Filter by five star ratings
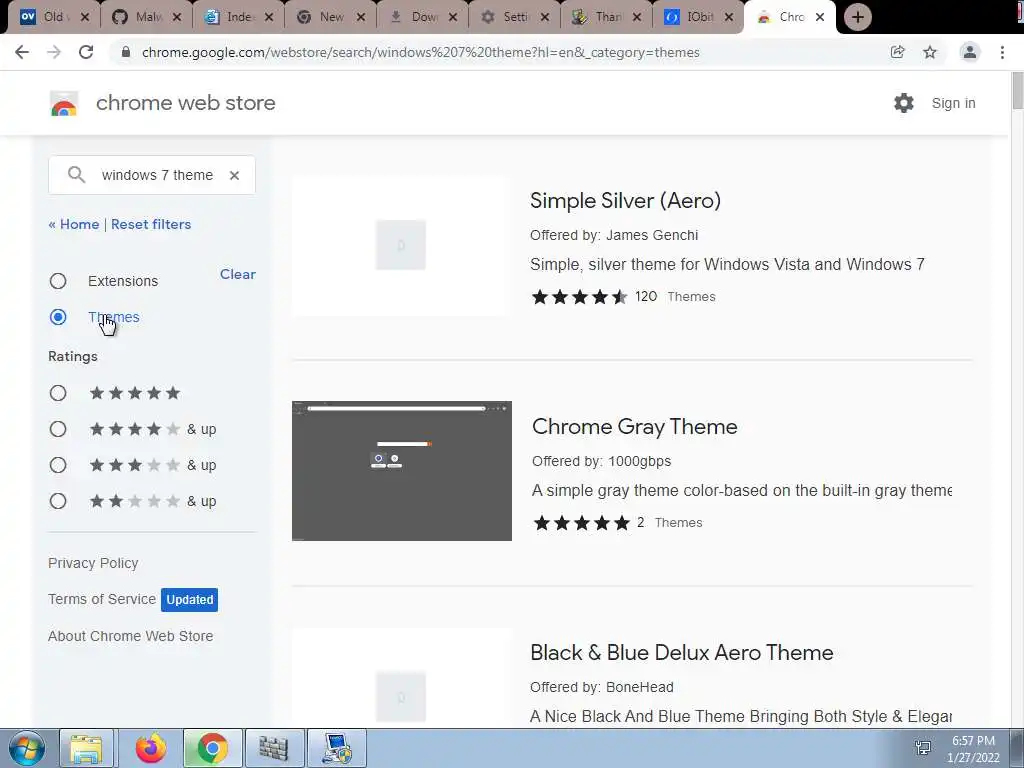 [x=58, y=393]
